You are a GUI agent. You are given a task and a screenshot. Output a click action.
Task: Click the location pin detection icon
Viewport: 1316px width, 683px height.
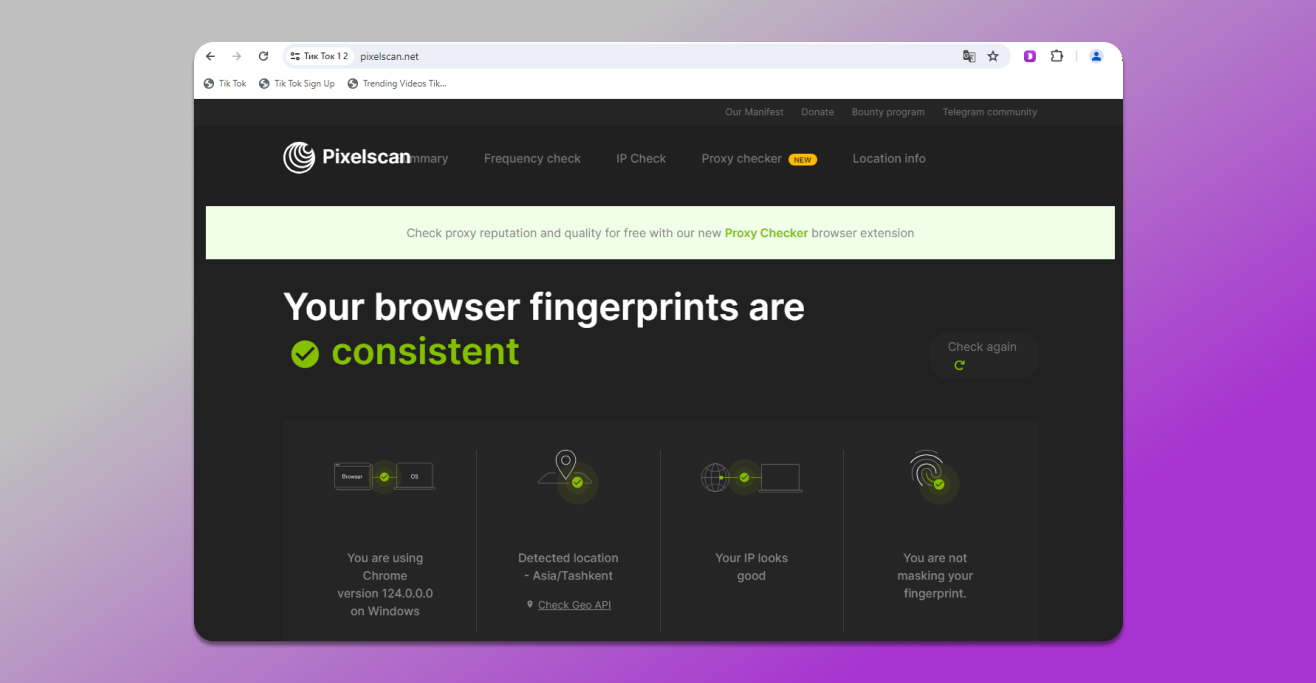tap(567, 472)
